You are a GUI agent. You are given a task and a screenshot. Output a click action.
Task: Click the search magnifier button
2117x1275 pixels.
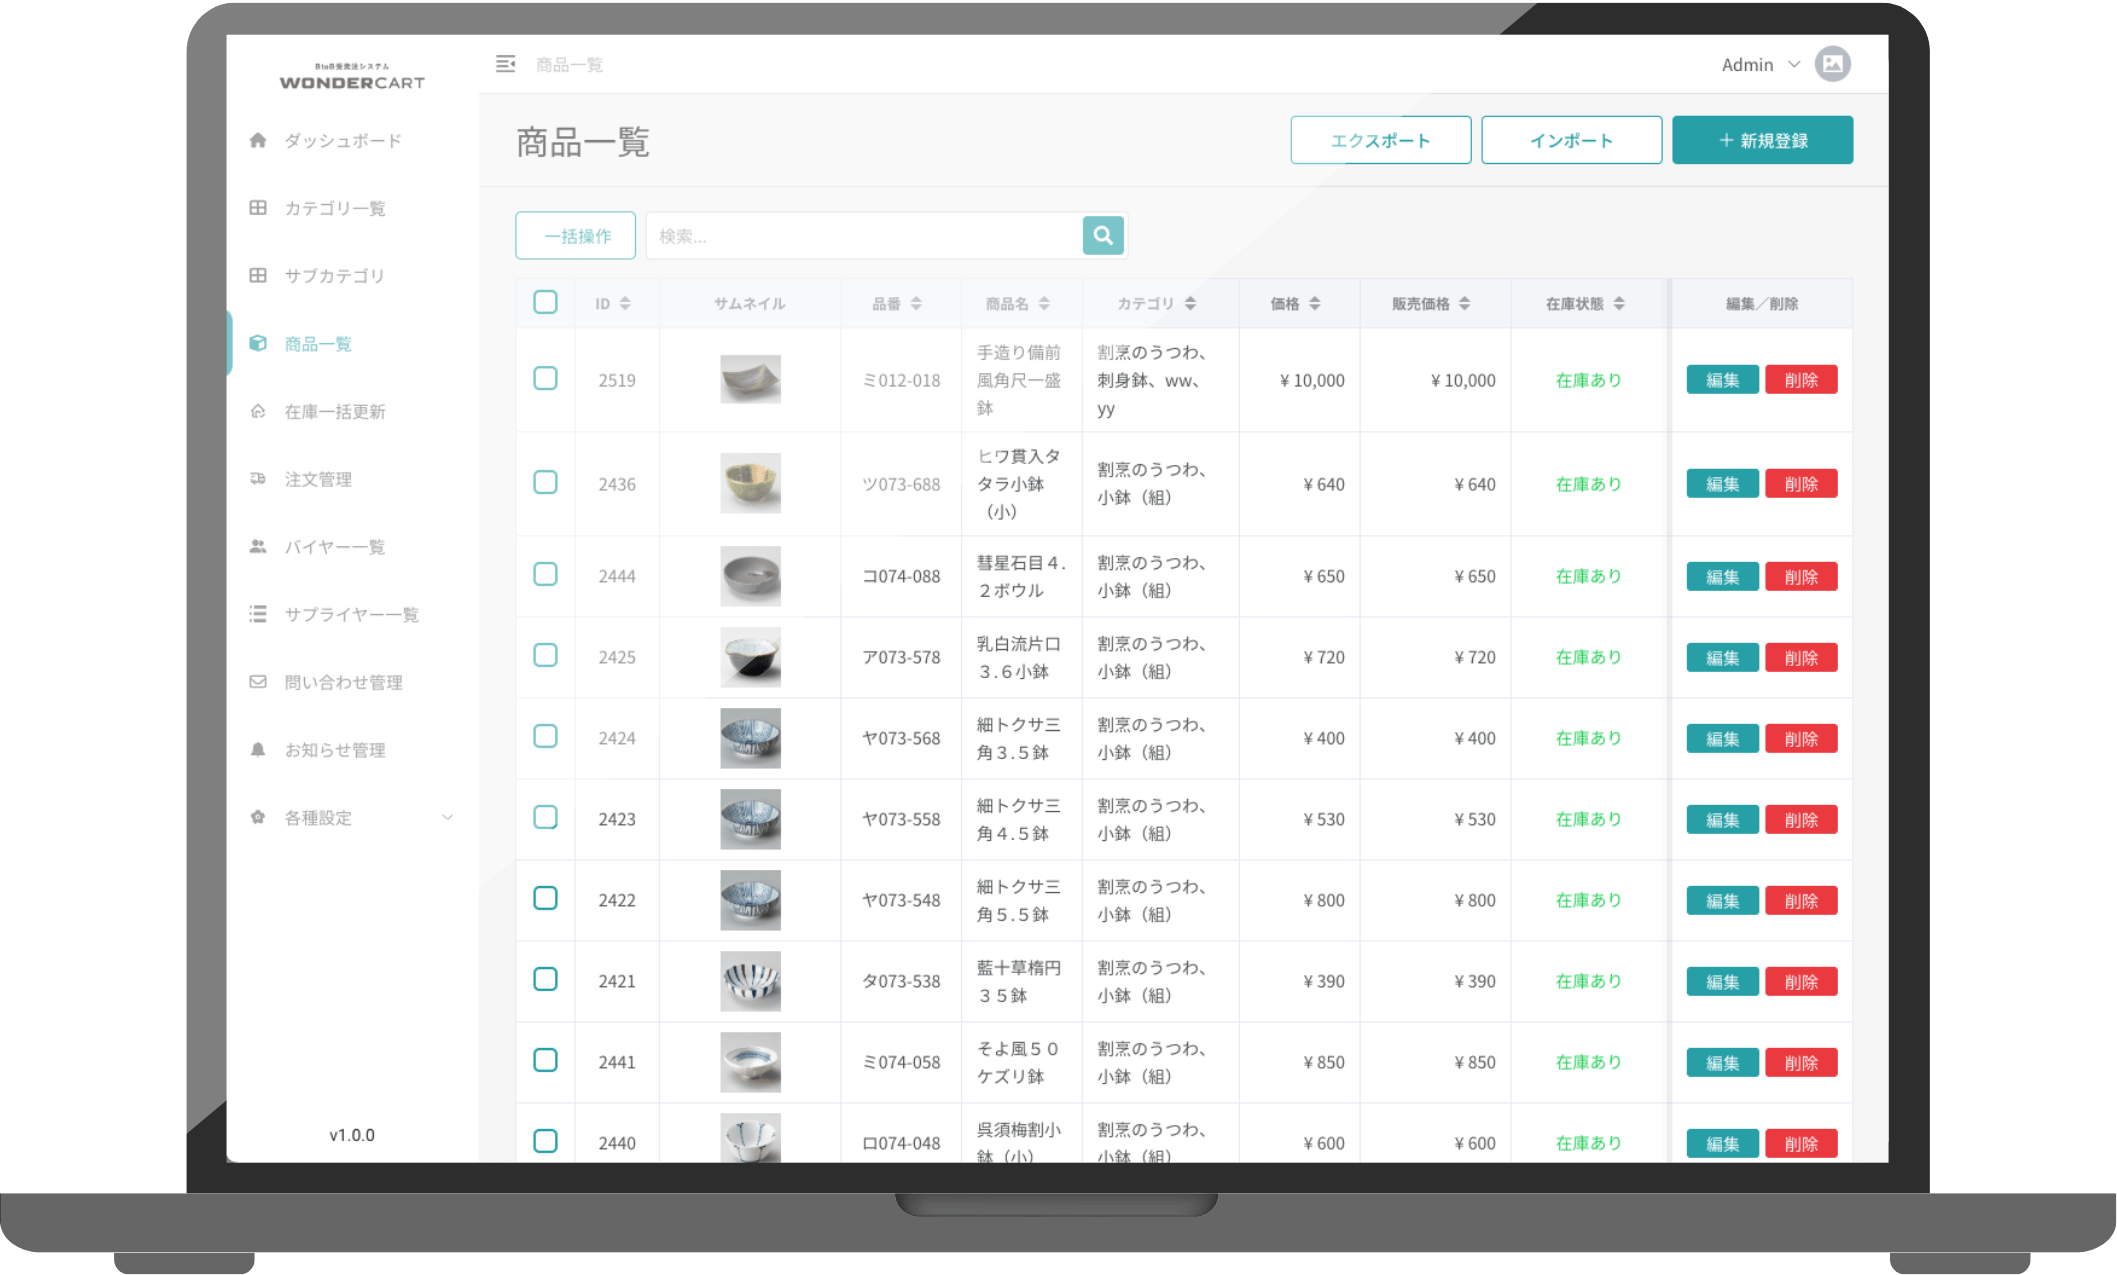(x=1103, y=235)
